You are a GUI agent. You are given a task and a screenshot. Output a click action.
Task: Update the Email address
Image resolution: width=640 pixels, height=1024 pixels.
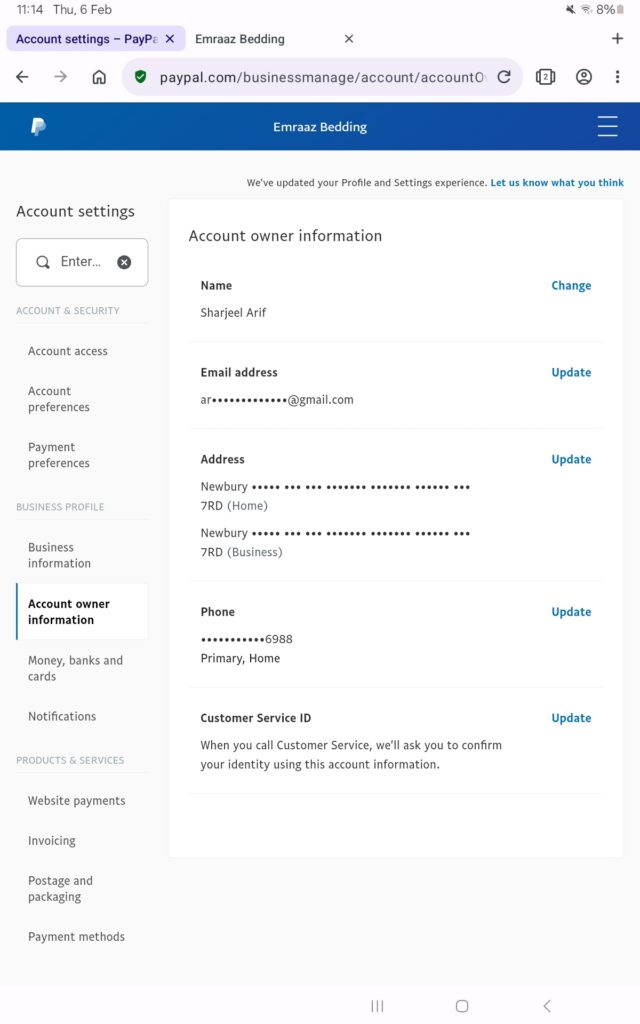571,373
